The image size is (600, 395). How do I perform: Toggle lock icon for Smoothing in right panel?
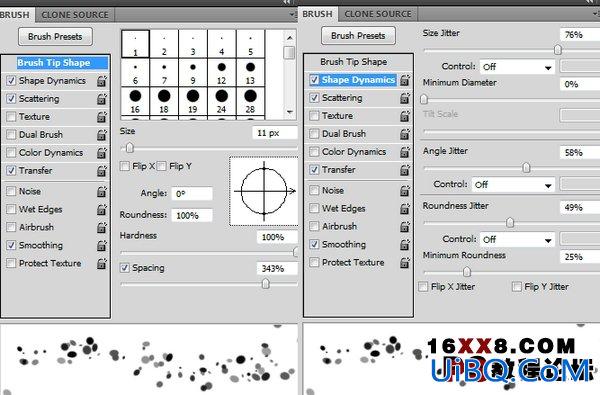tap(405, 245)
